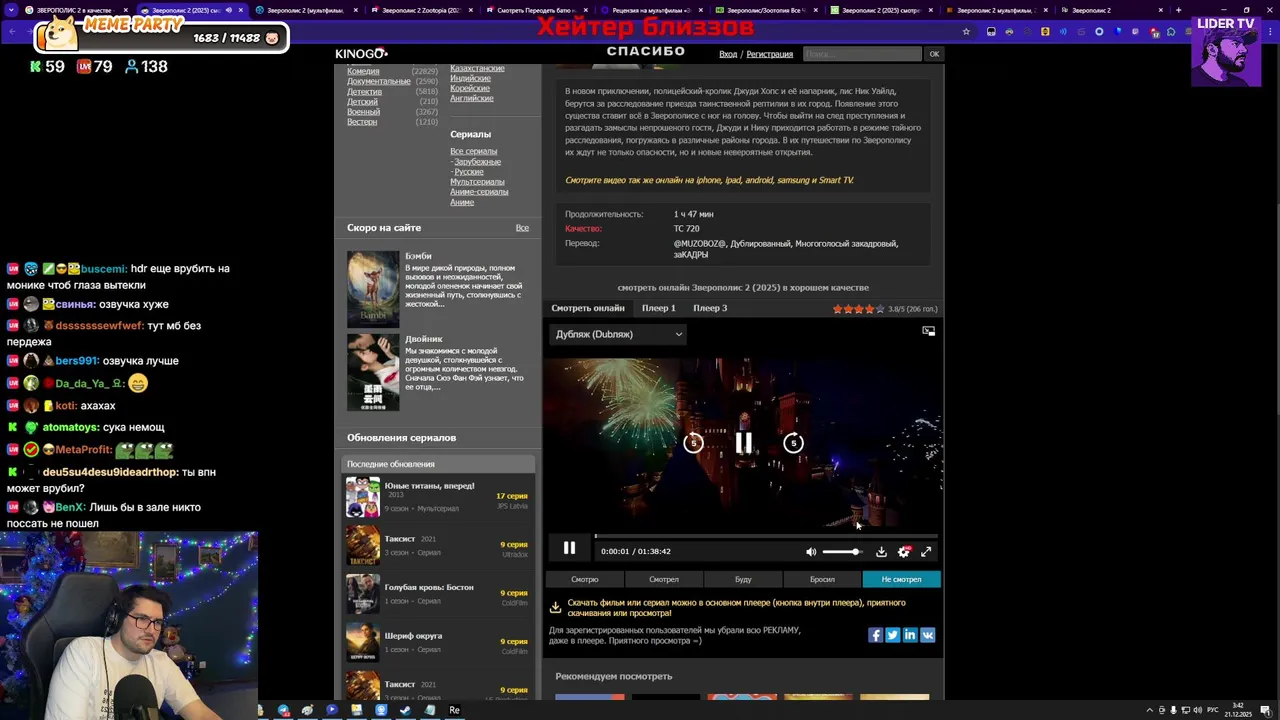This screenshot has width=1280, height=720.
Task: Open the player settings gear
Action: point(904,552)
